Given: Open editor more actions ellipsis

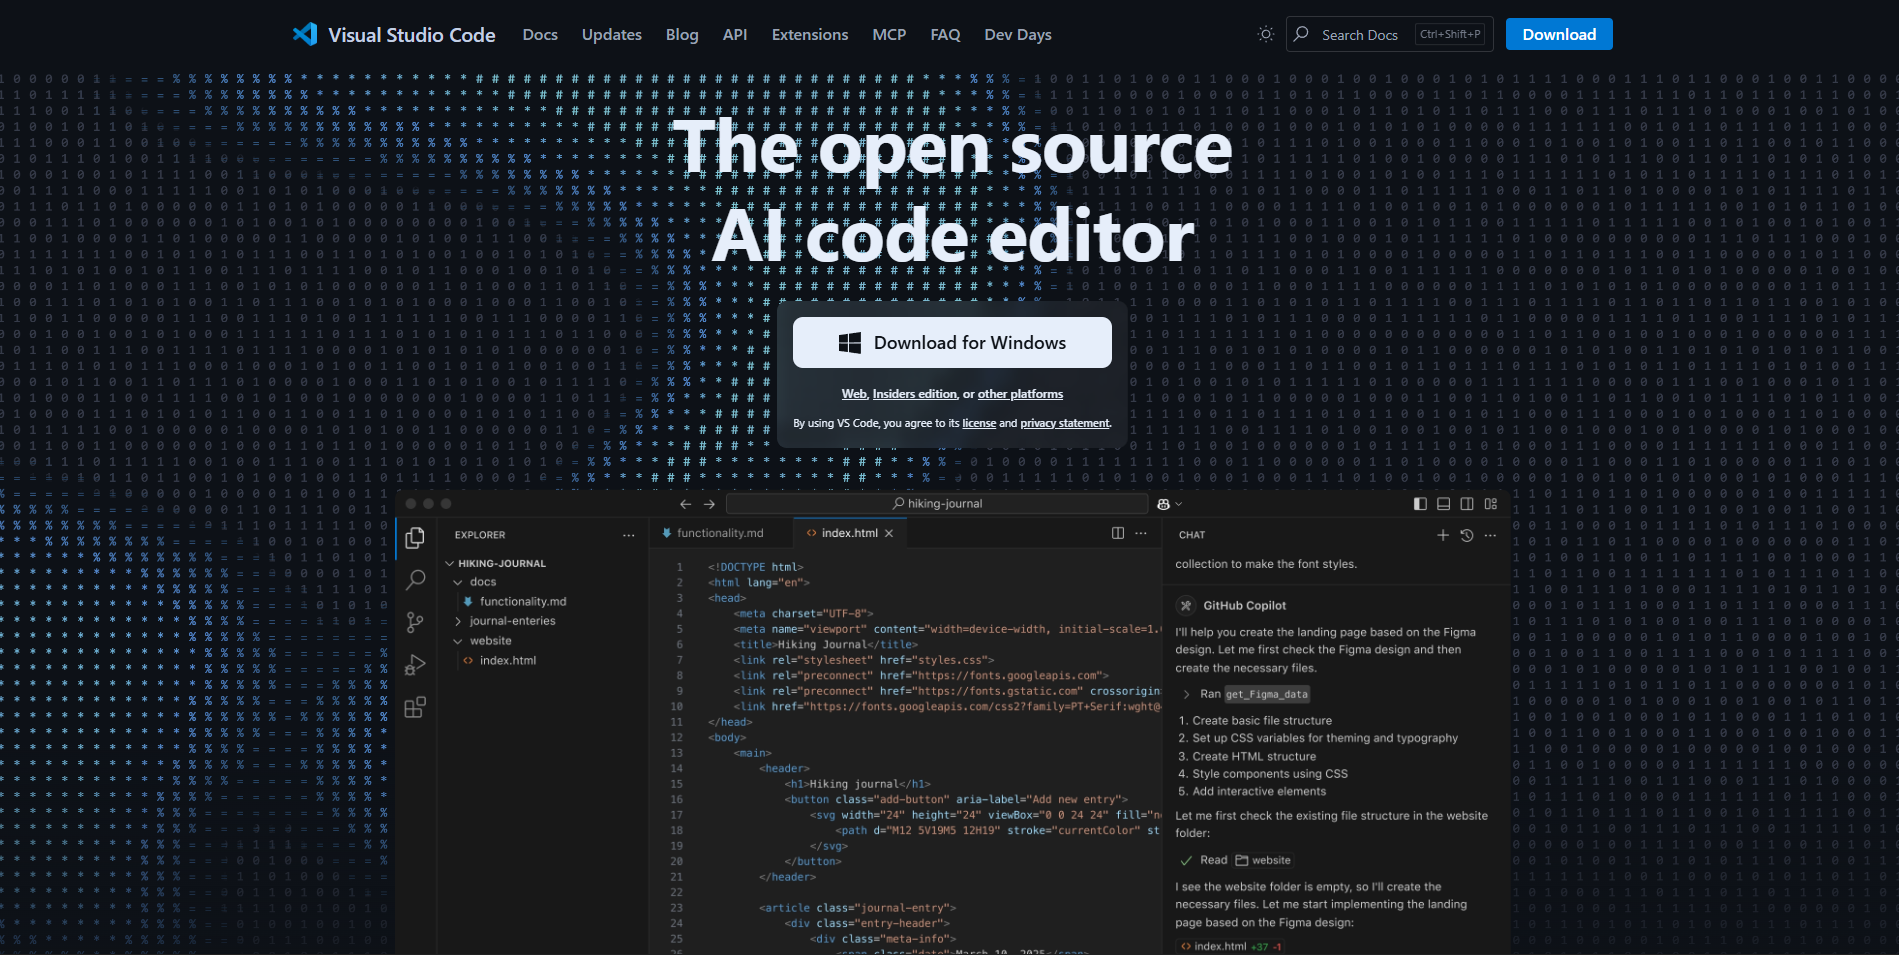Looking at the screenshot, I should (x=1141, y=533).
